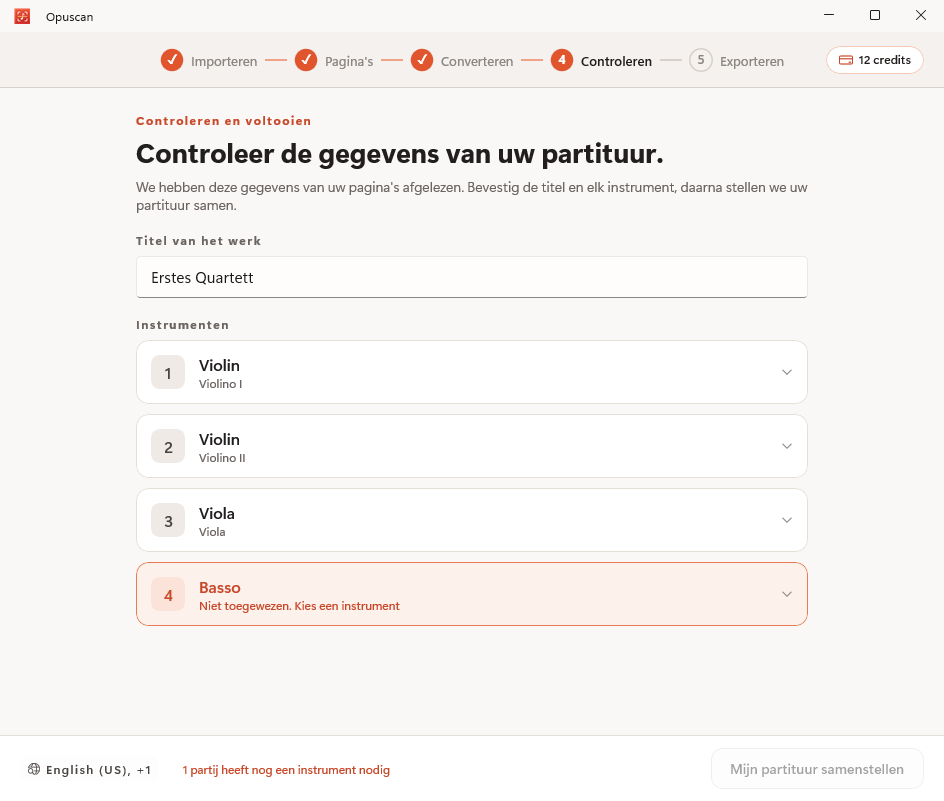Open the Basso instrument chevron dropdown
Viewport: 944px width, 801px height.
[x=786, y=594]
